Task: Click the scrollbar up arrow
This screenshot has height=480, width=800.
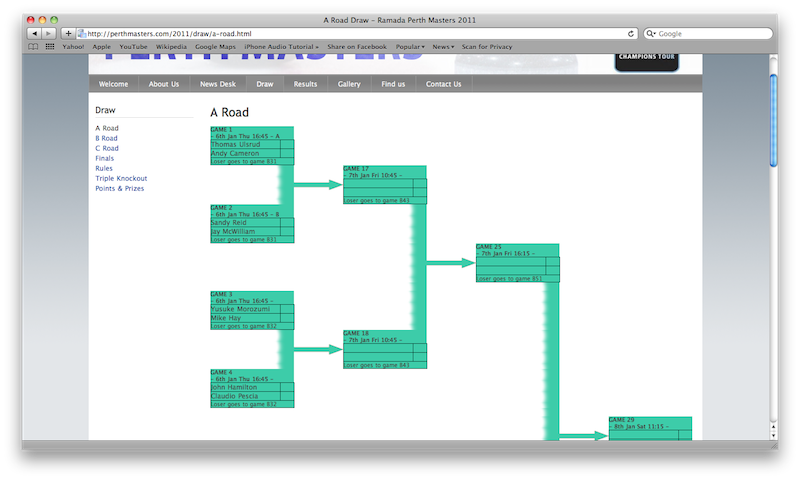Action: click(x=773, y=426)
